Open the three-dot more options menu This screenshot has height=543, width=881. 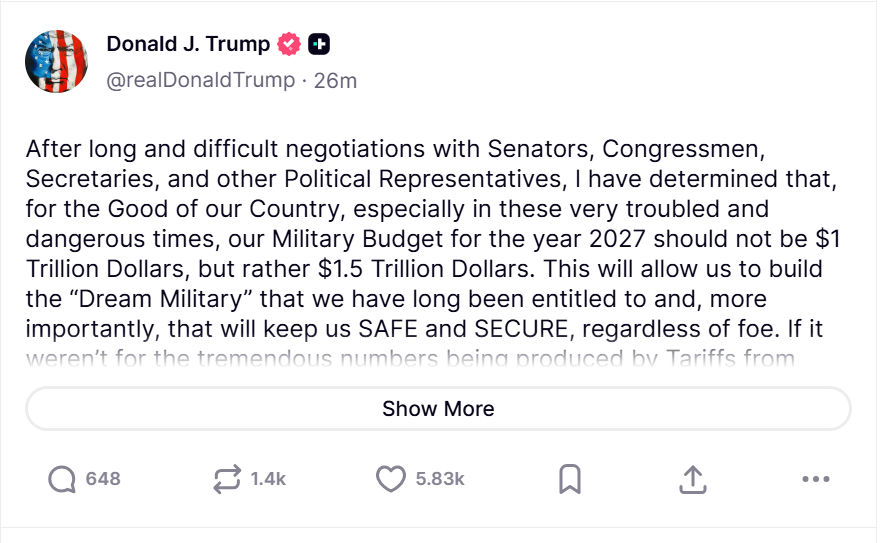(x=816, y=479)
